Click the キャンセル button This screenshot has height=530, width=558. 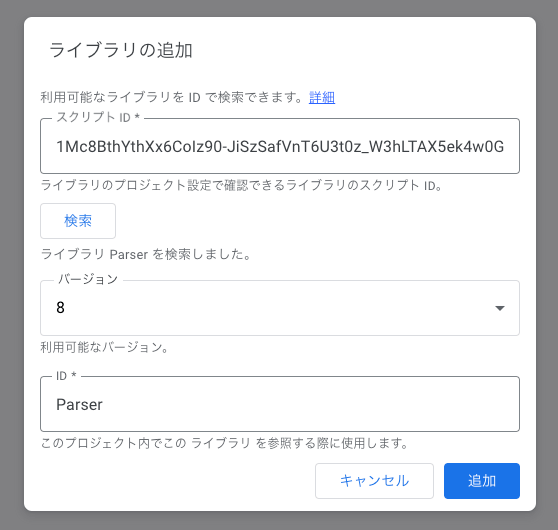pos(374,481)
